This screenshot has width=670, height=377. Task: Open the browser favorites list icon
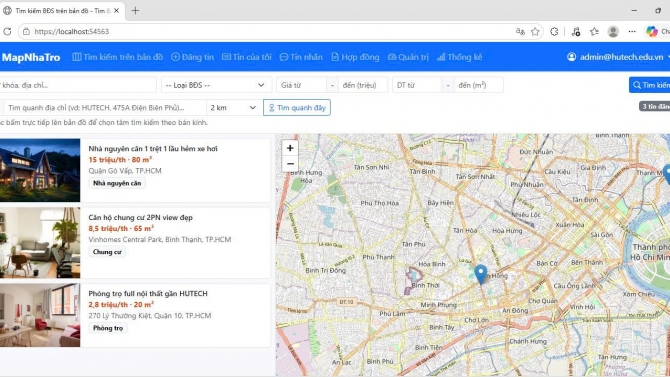[594, 31]
